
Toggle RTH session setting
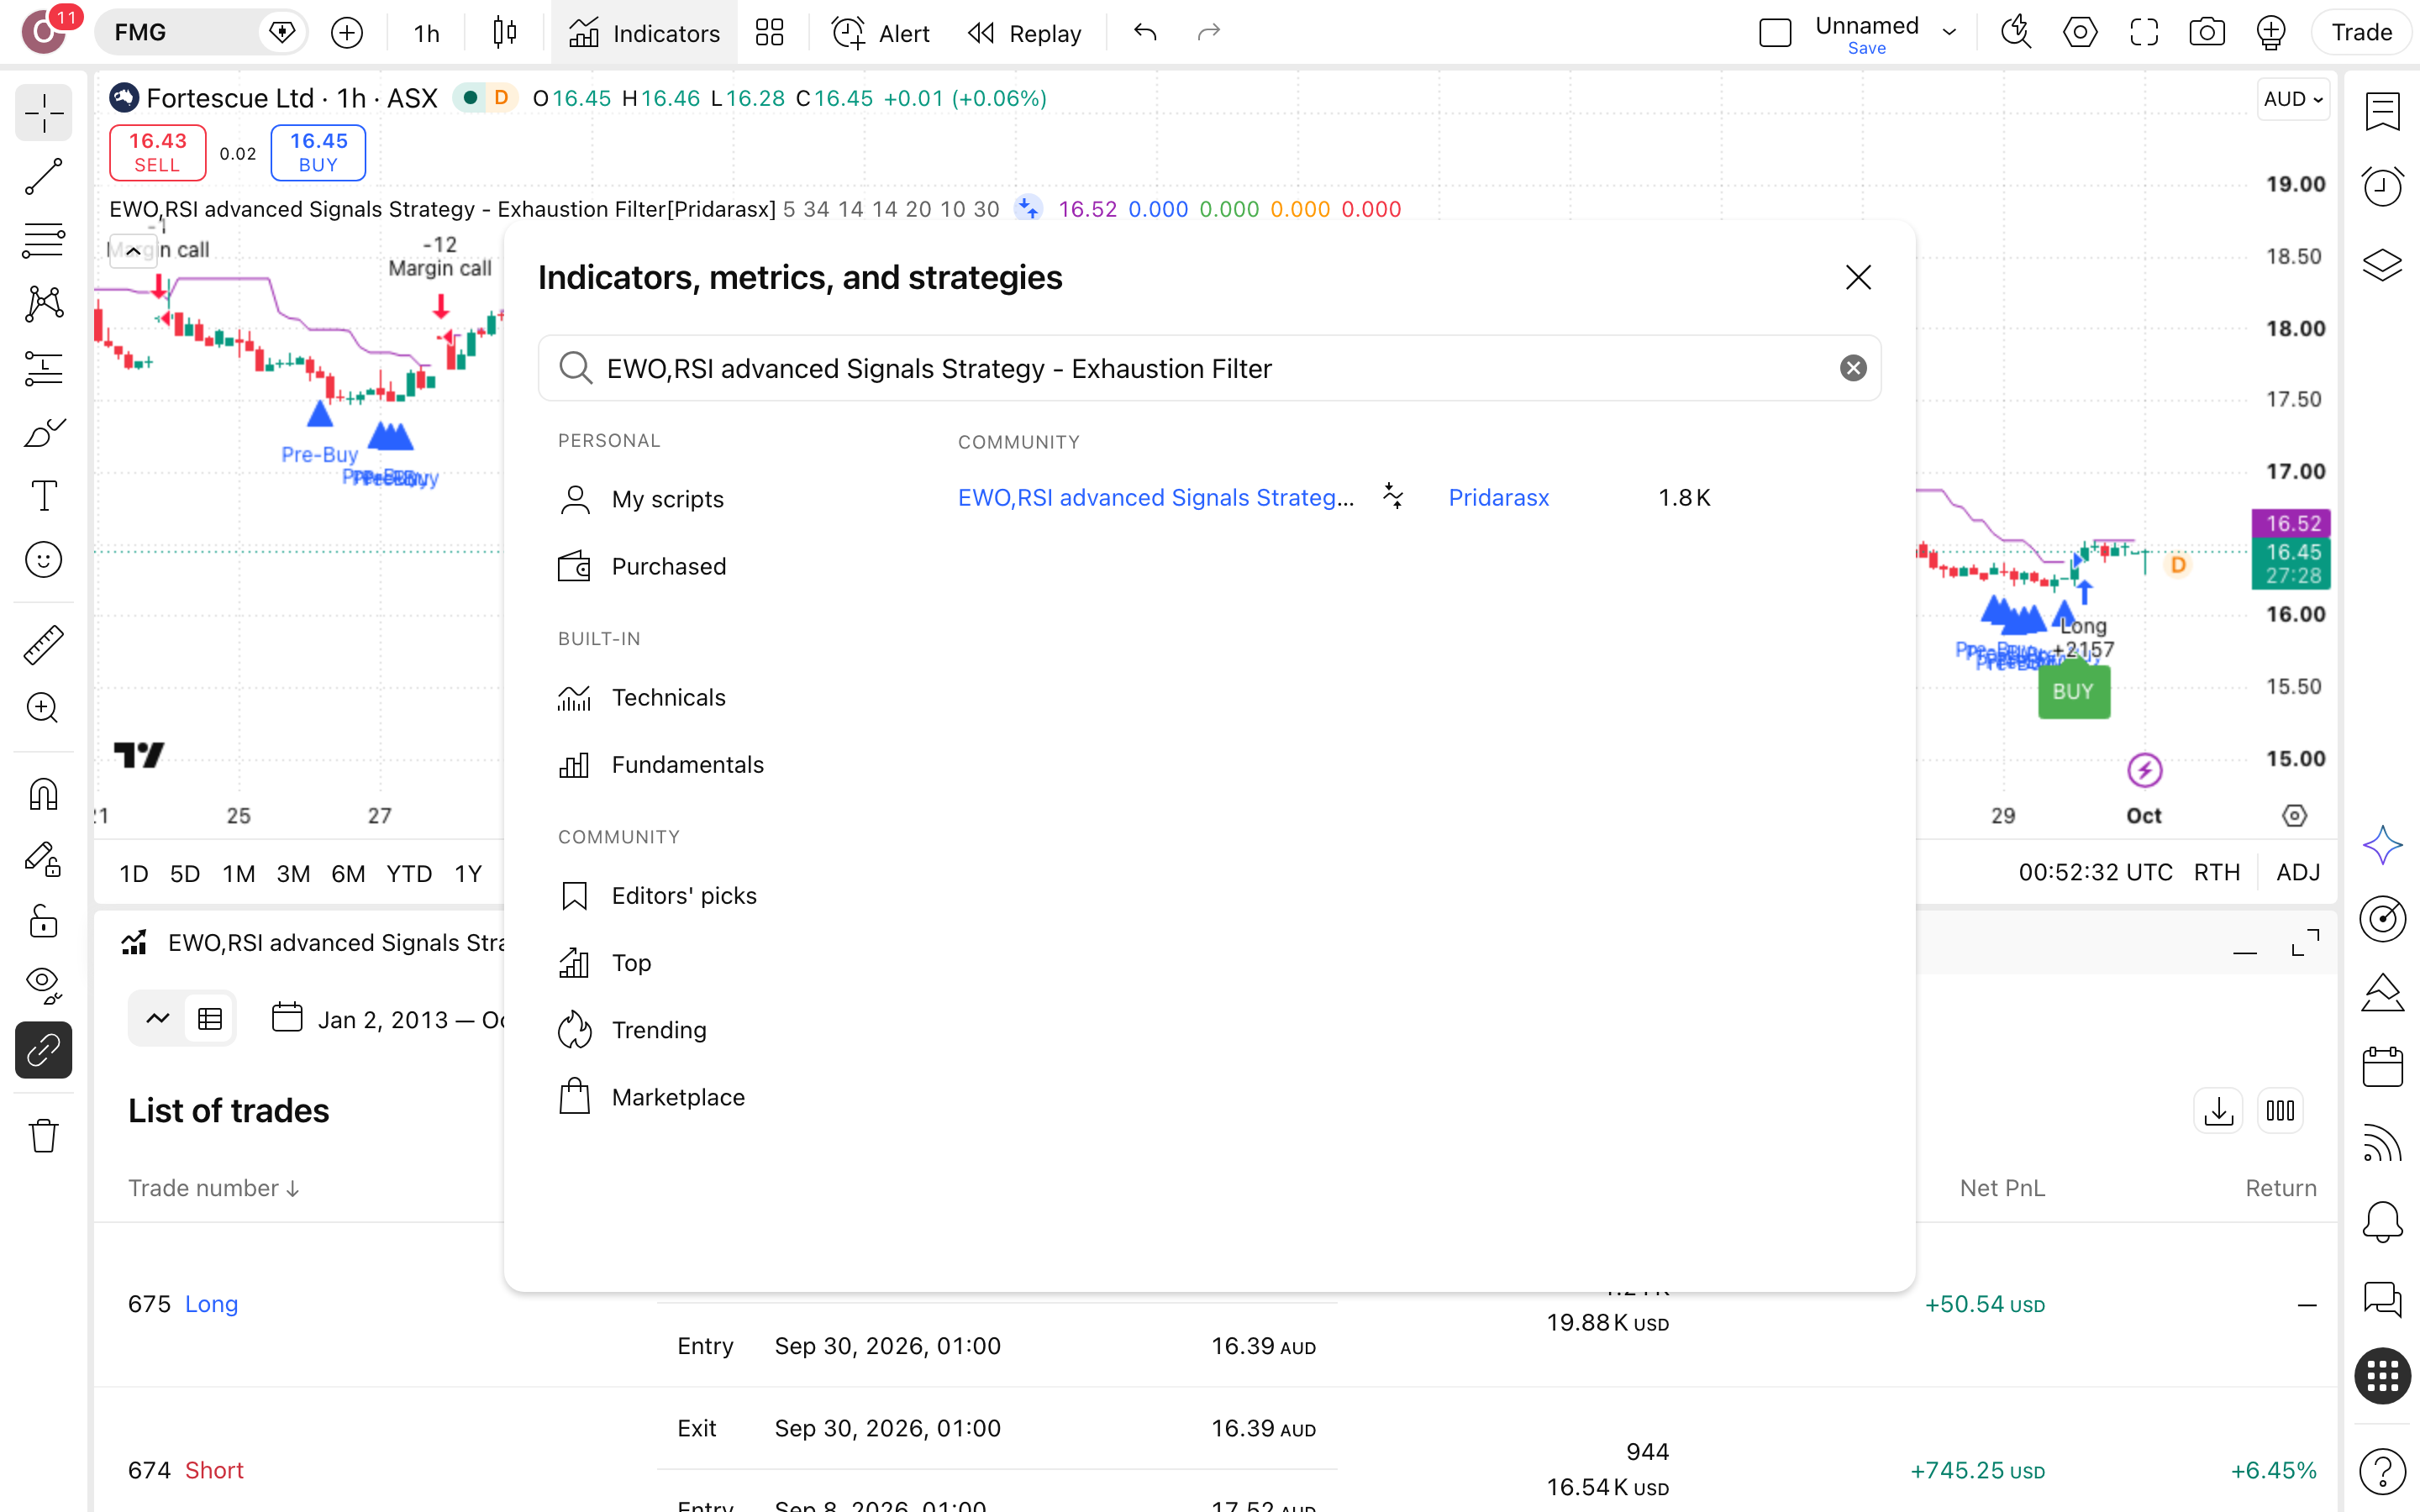pos(2216,872)
